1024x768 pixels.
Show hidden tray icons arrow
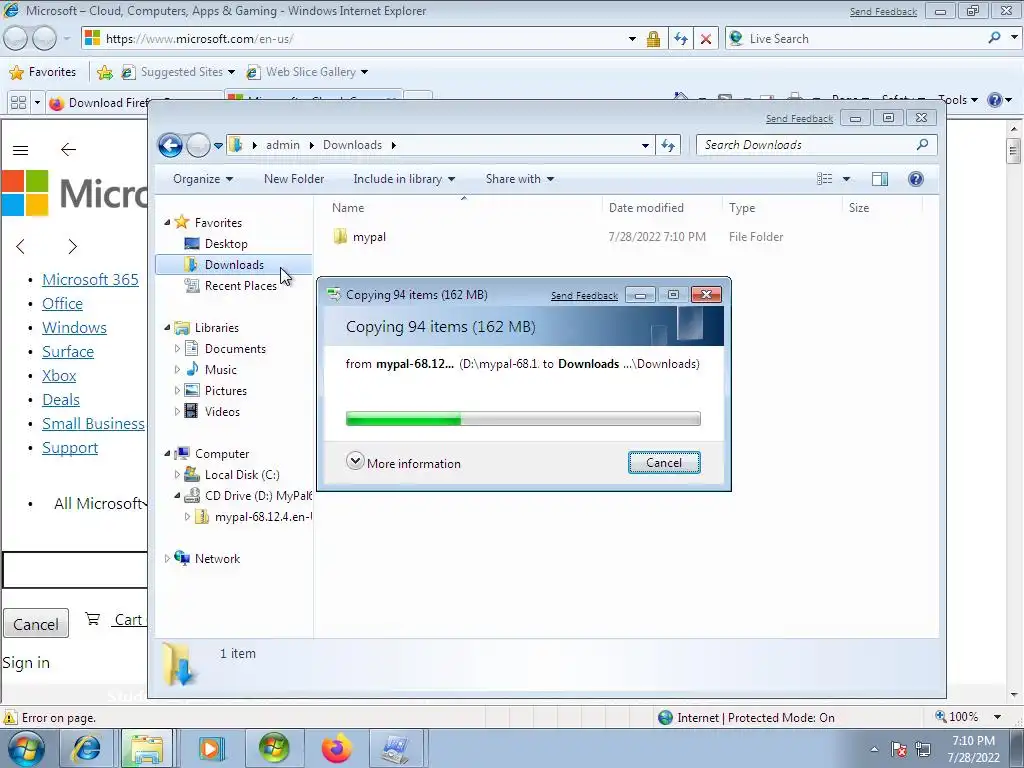(x=874, y=750)
